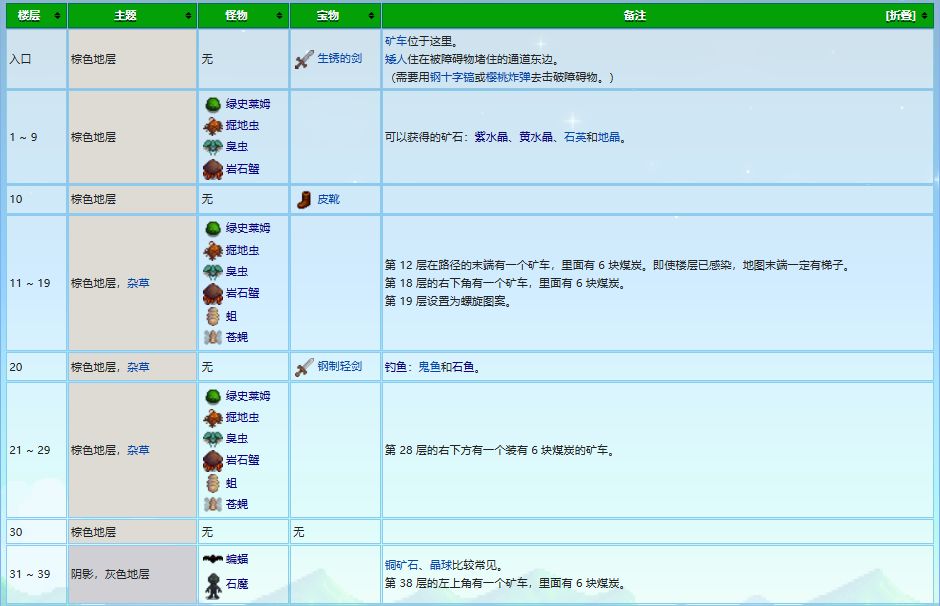This screenshot has height=606, width=940.
Task: Click 臭虫 icon in floors 1 ~ 9 row
Action: [x=213, y=147]
